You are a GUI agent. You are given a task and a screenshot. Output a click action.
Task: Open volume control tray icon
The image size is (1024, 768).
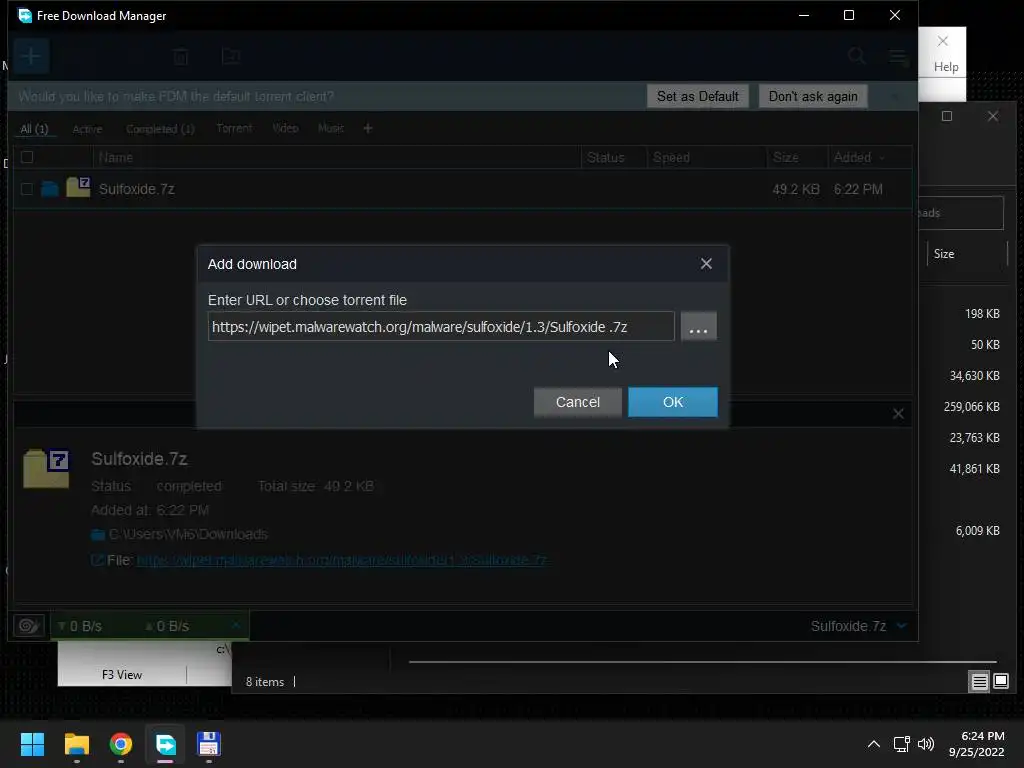[x=925, y=744]
